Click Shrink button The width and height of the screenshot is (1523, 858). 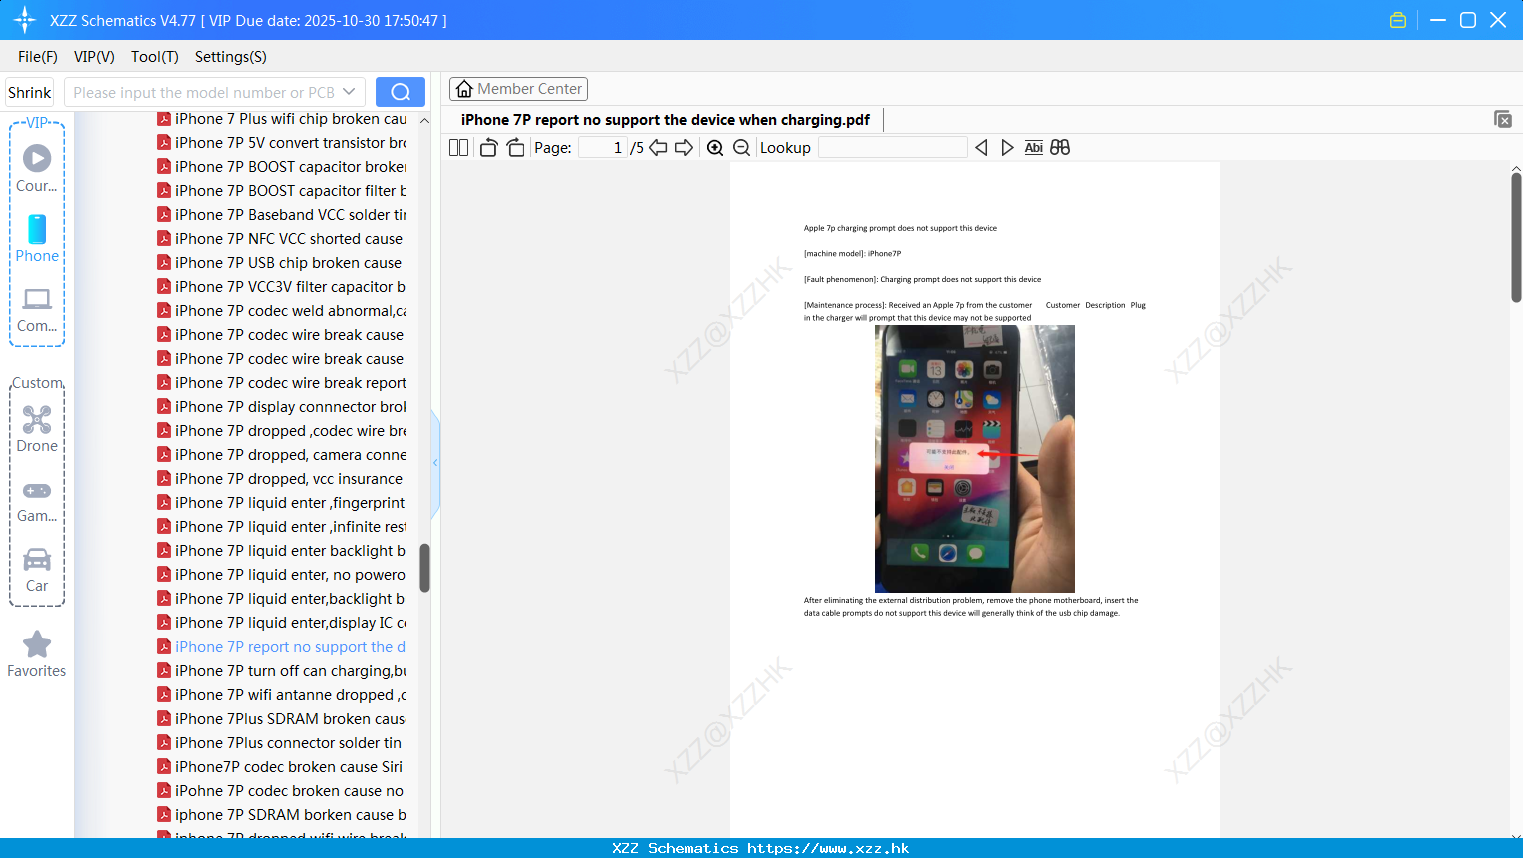(x=30, y=92)
